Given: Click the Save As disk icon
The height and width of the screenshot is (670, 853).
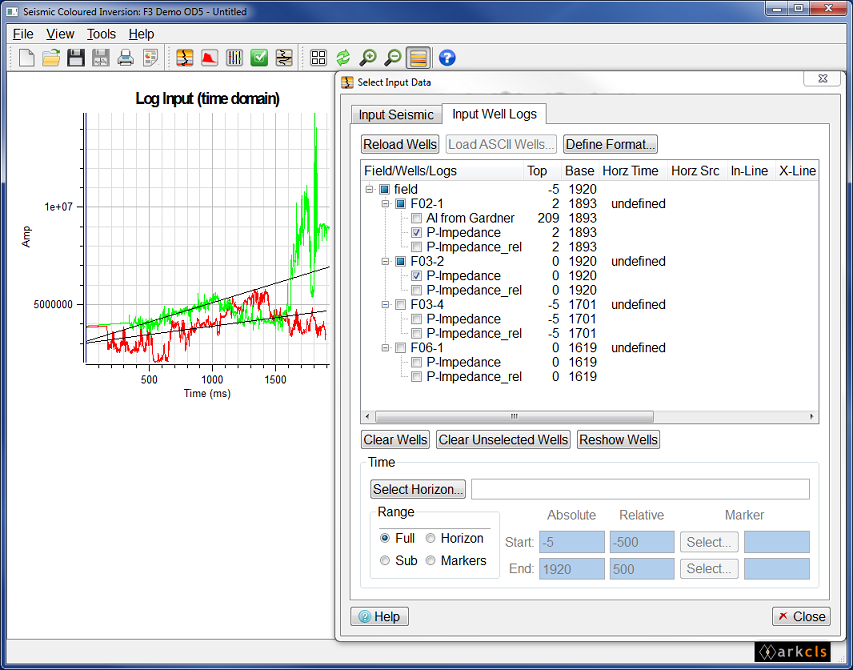Looking at the screenshot, I should coord(101,58).
